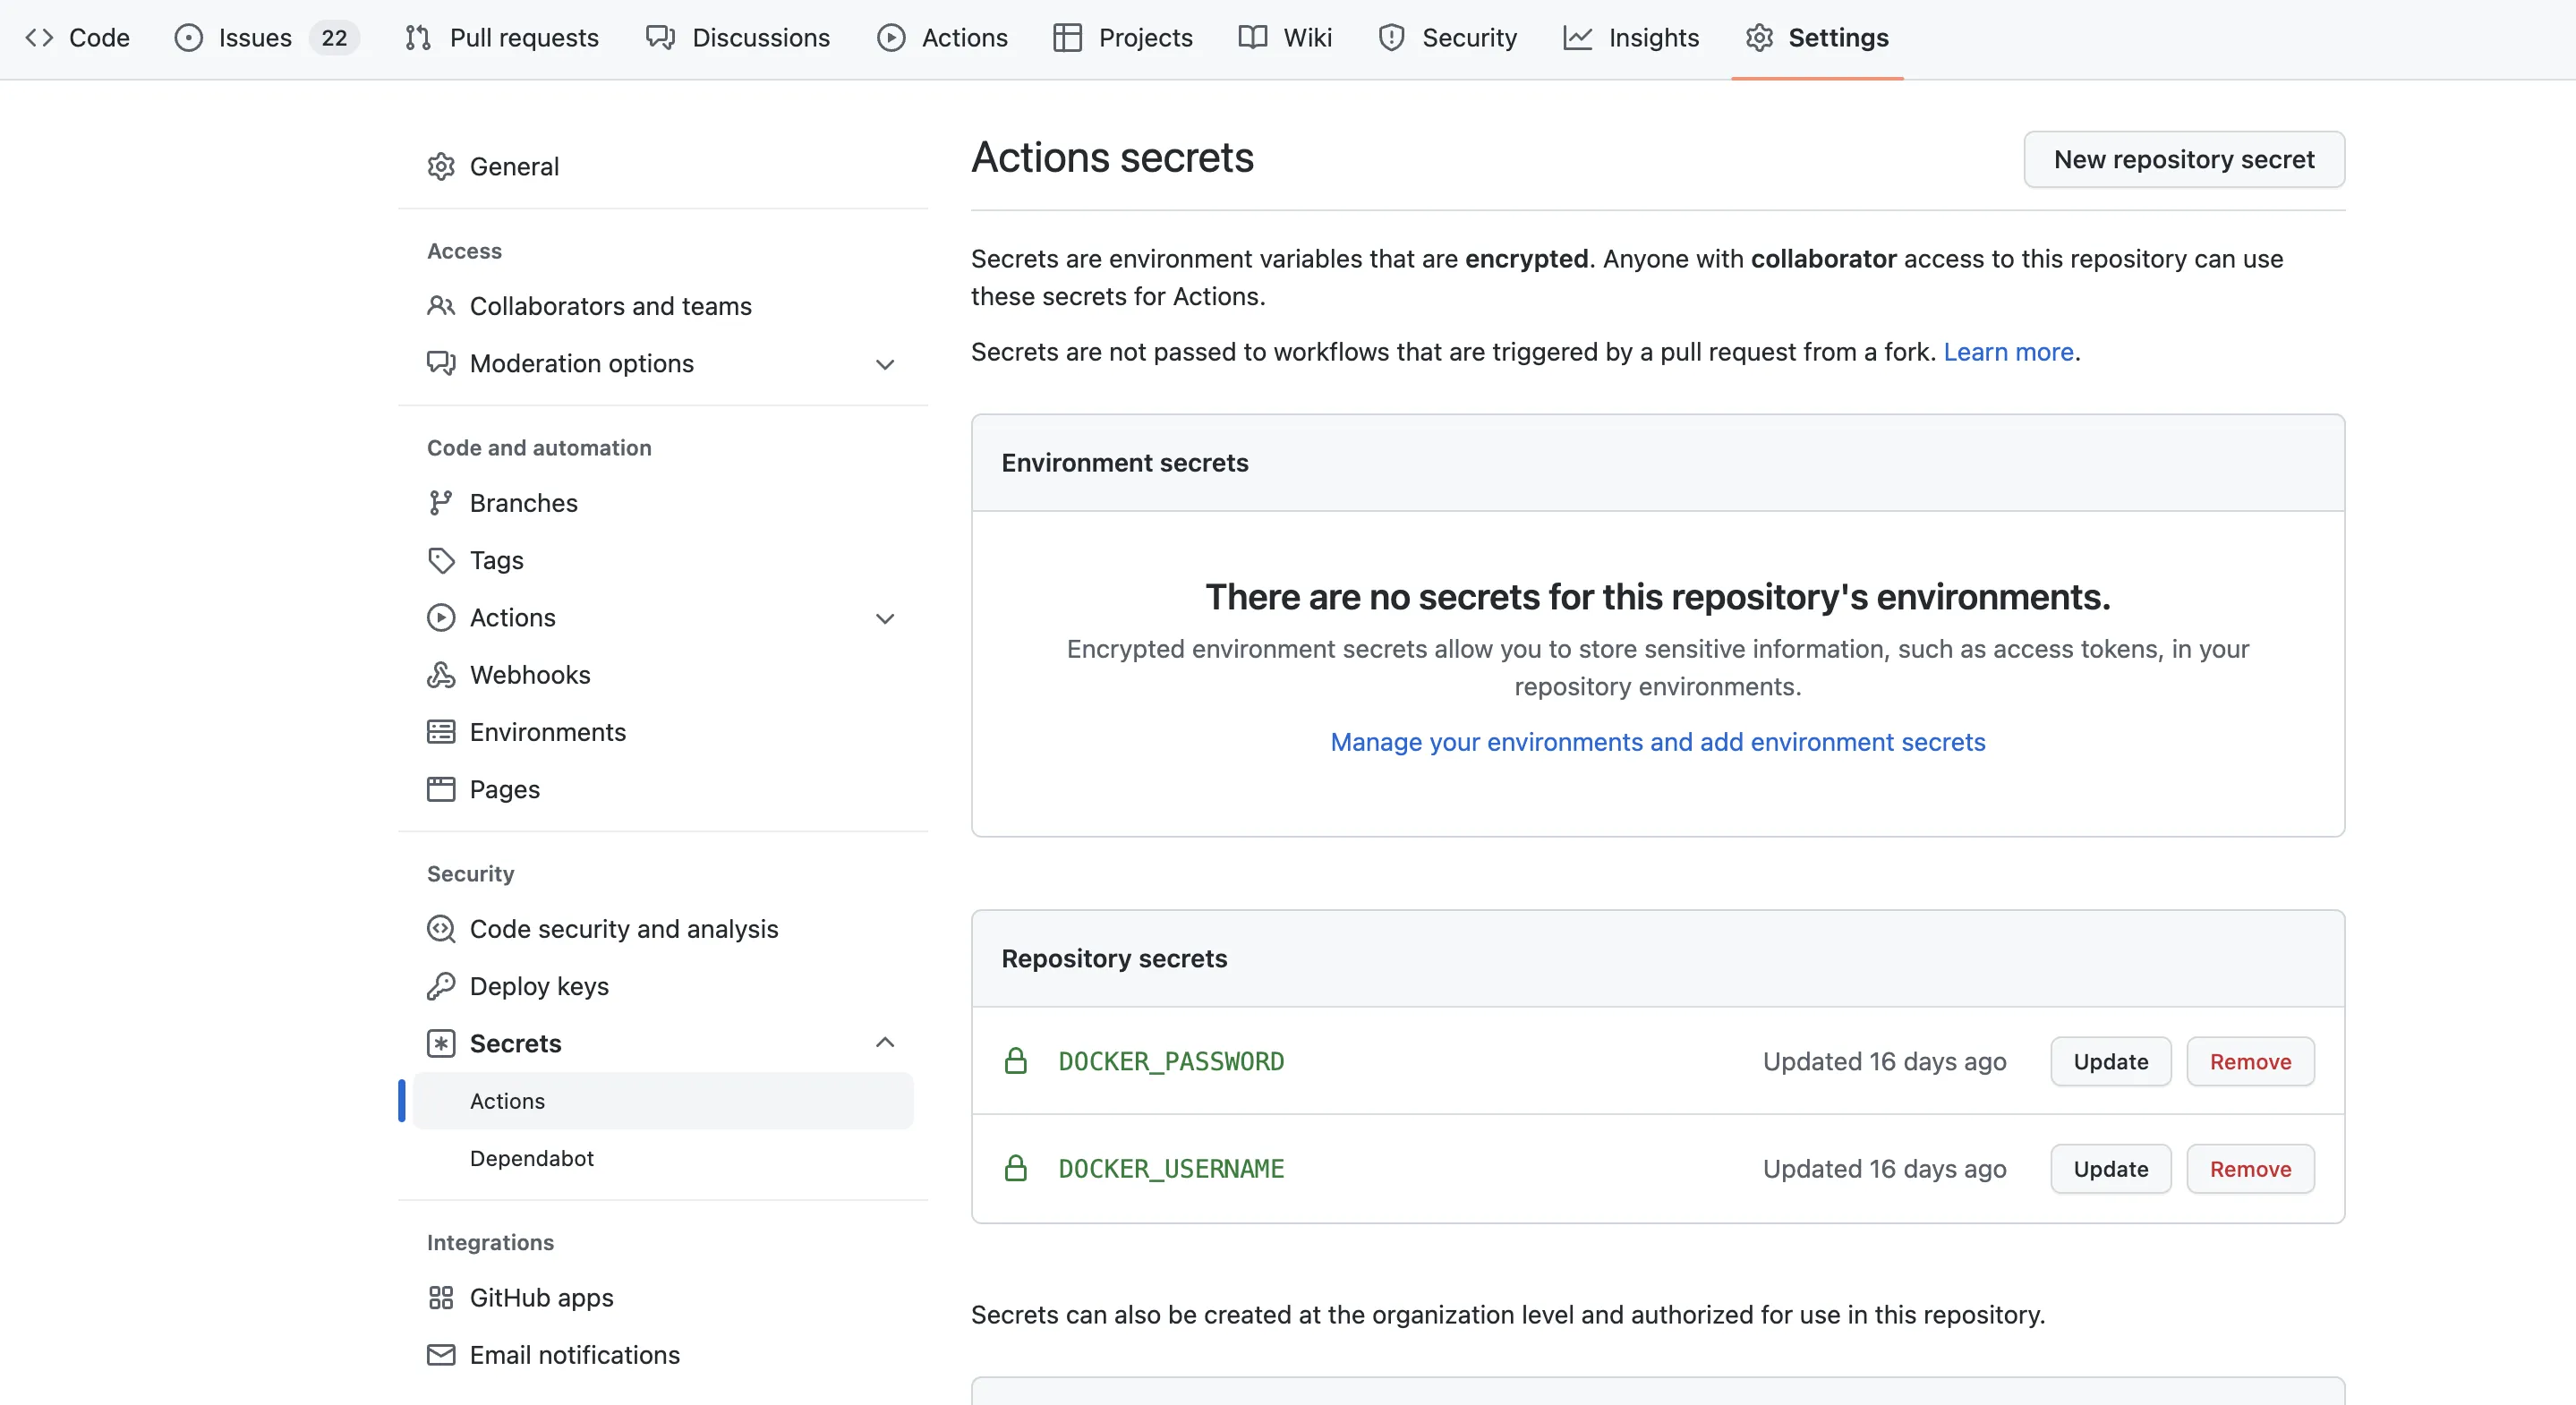Click the Branches git-branch icon
The image size is (2576, 1405).
440,503
